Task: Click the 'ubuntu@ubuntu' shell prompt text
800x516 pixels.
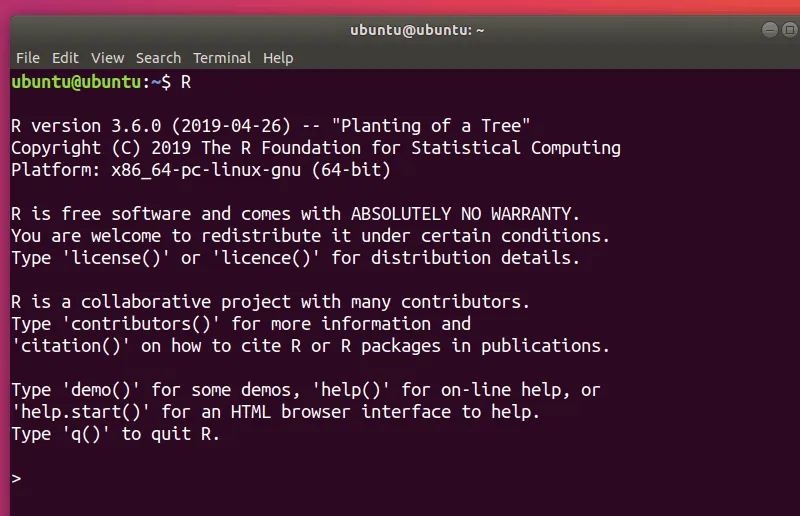Action: [77, 82]
